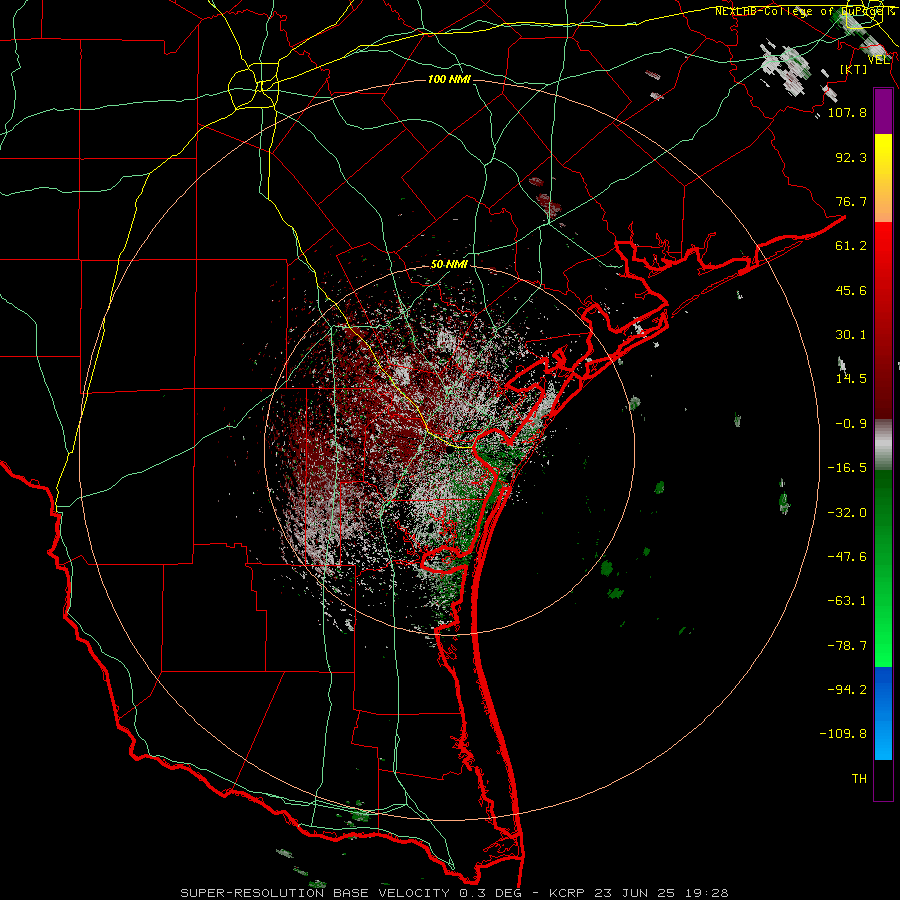Select the -16.5 legend value

point(847,468)
